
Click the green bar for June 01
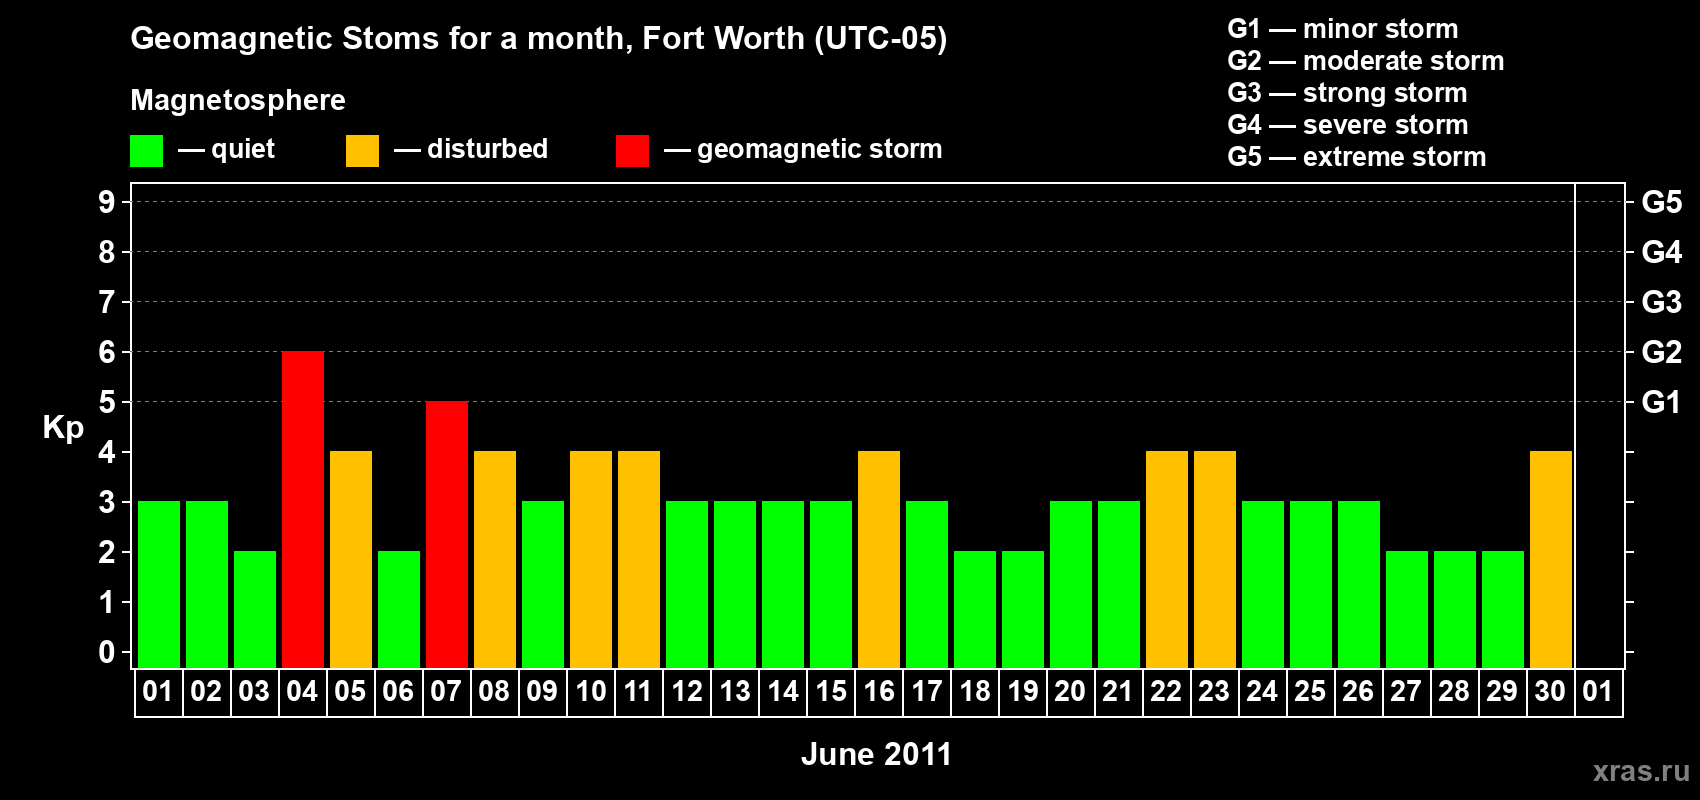(159, 584)
